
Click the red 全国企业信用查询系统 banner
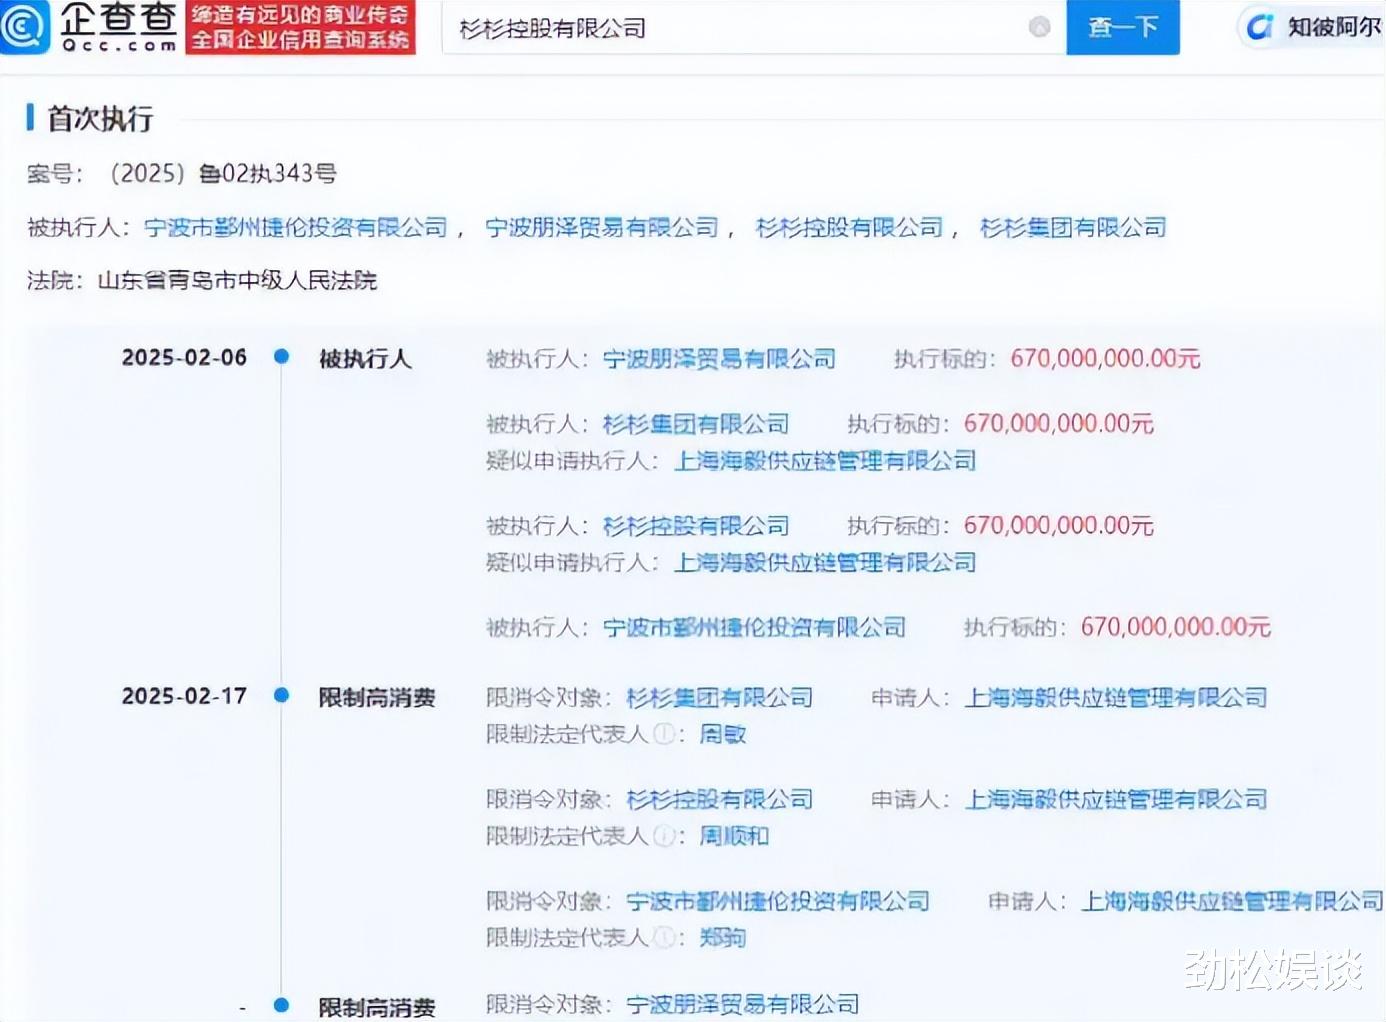tap(300, 28)
